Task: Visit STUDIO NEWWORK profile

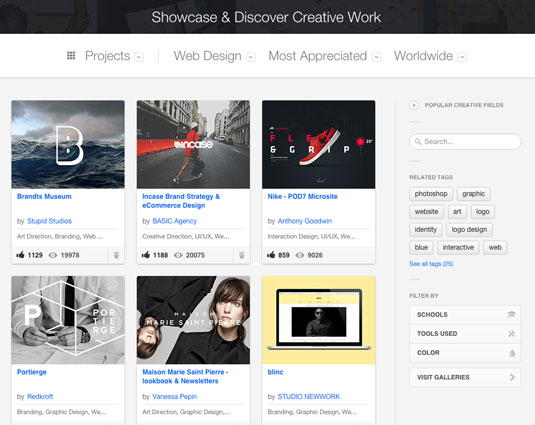Action: pos(309,397)
